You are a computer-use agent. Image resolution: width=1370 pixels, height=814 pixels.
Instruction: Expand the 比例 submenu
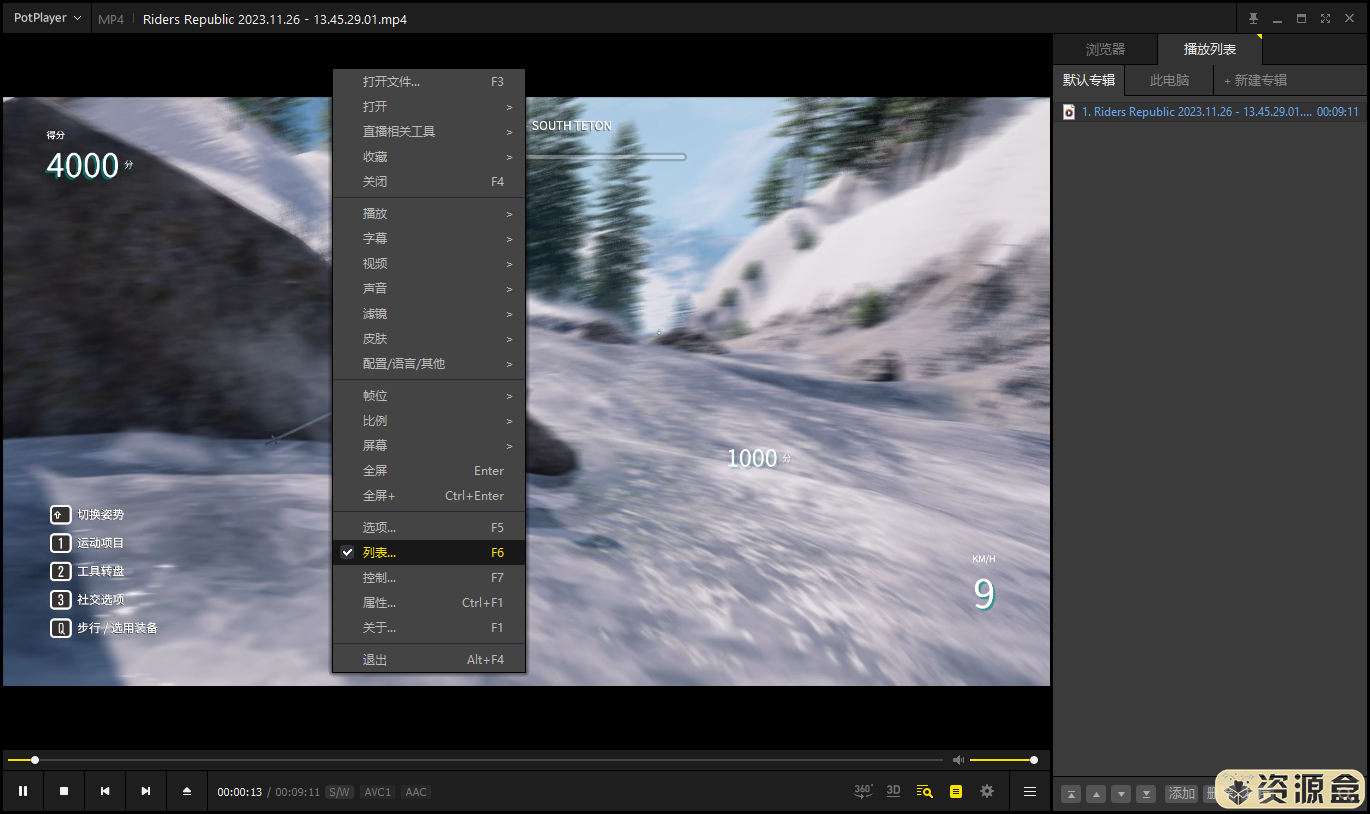429,421
